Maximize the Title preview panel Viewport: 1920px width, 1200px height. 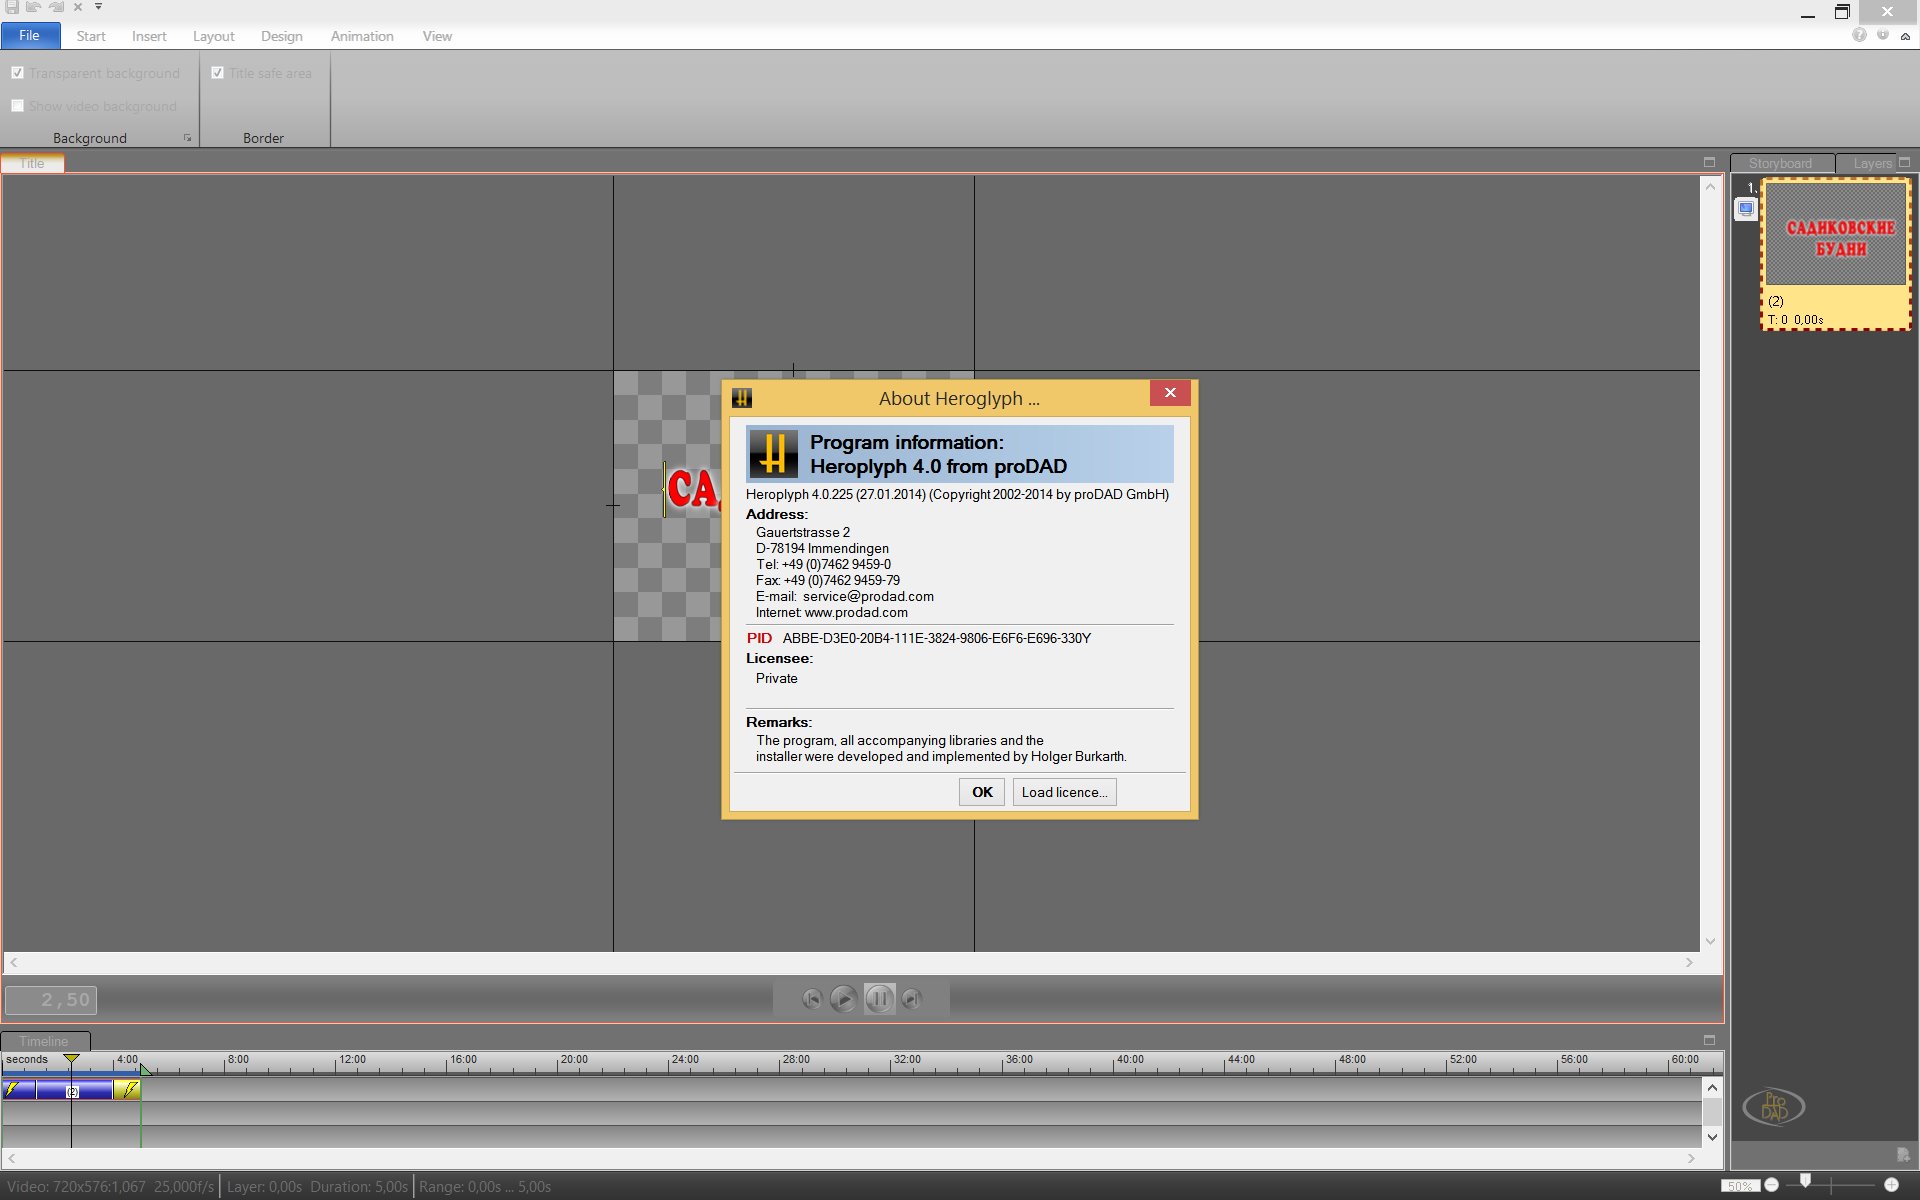[x=1709, y=162]
